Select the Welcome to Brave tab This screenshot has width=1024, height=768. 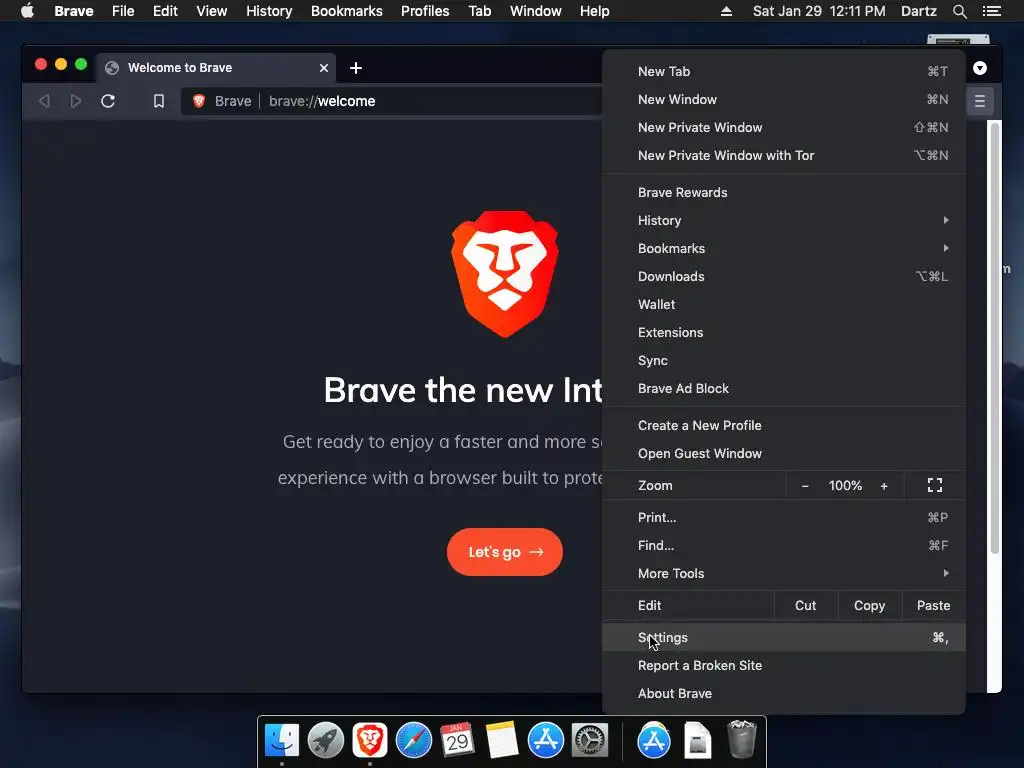(216, 68)
